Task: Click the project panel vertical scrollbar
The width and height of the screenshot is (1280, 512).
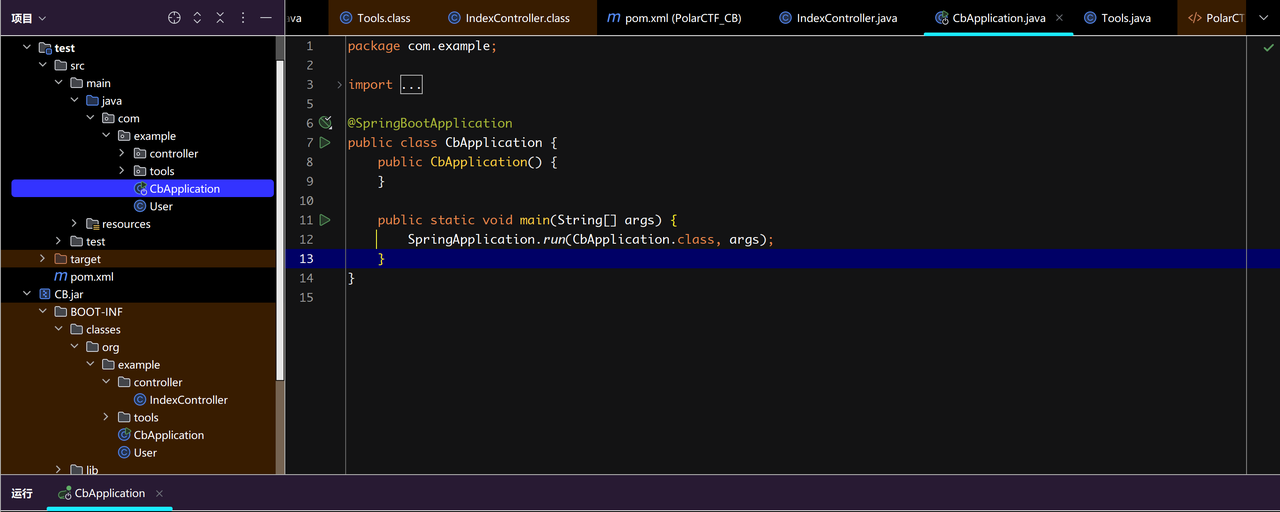Action: click(280, 220)
